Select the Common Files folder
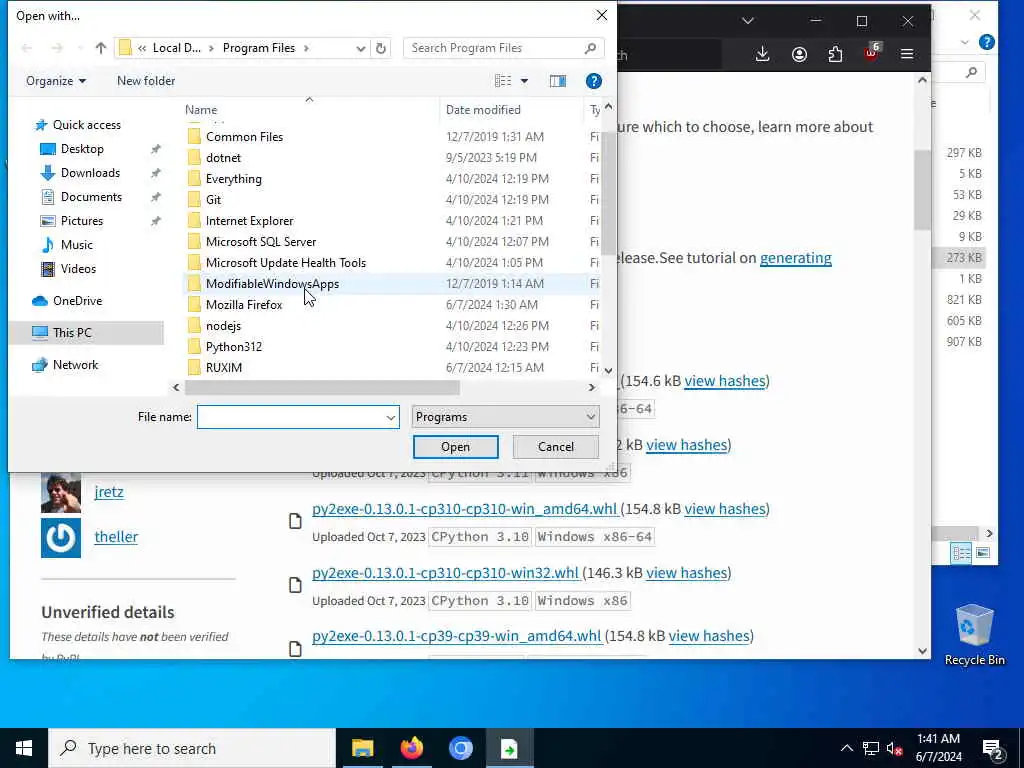 pyautogui.click(x=244, y=136)
